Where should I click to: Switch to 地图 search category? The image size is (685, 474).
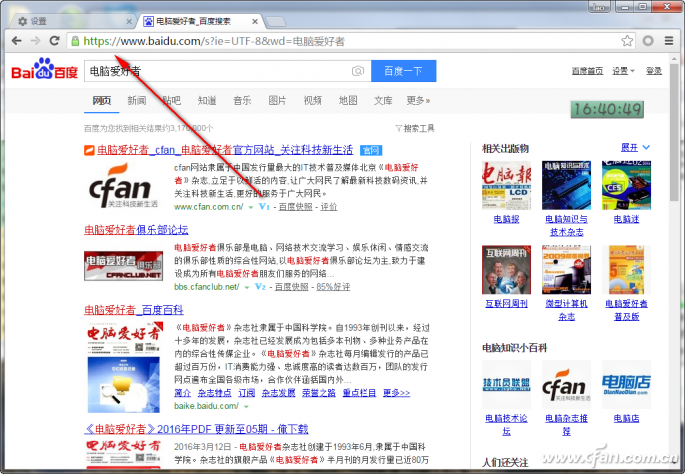[x=348, y=100]
